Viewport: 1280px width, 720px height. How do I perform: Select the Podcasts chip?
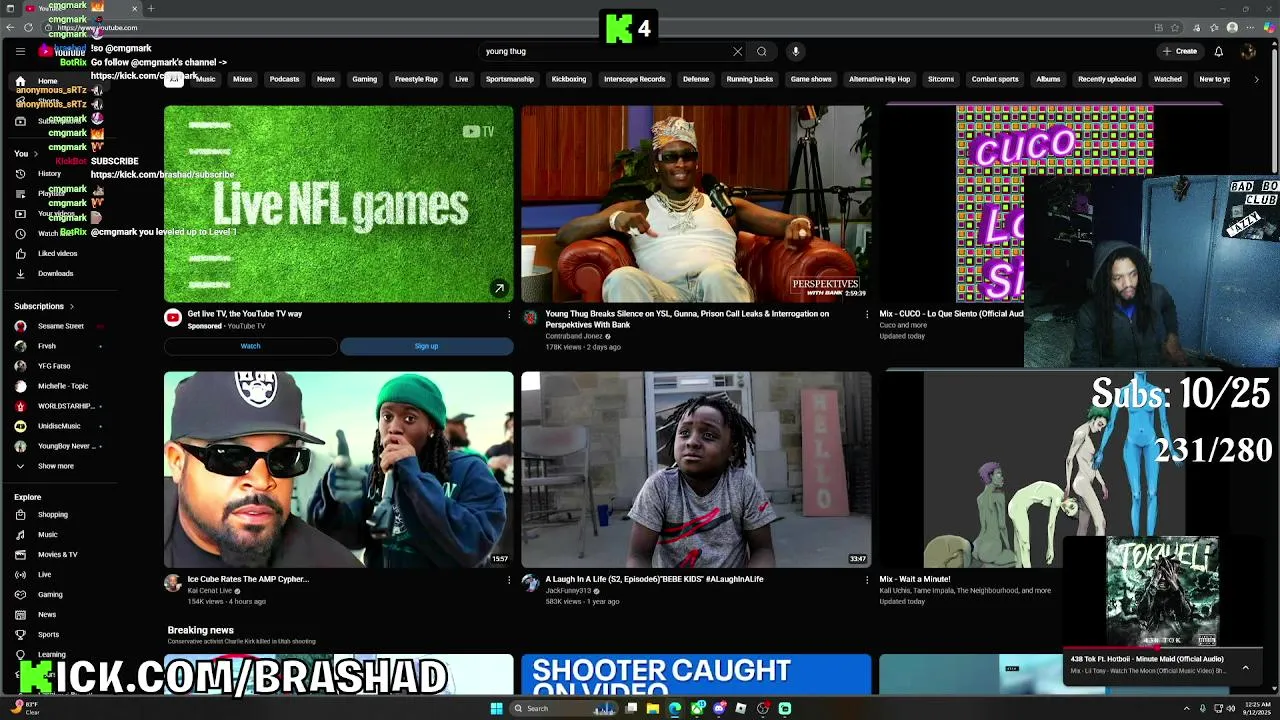[x=284, y=79]
